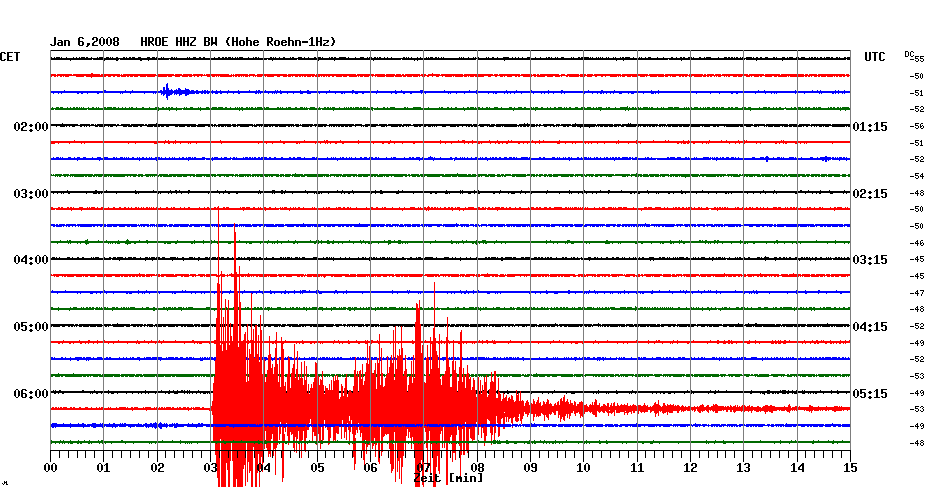This screenshot has height=494, width=930.
Task: Click the "10" minute tick label
Action: (584, 468)
